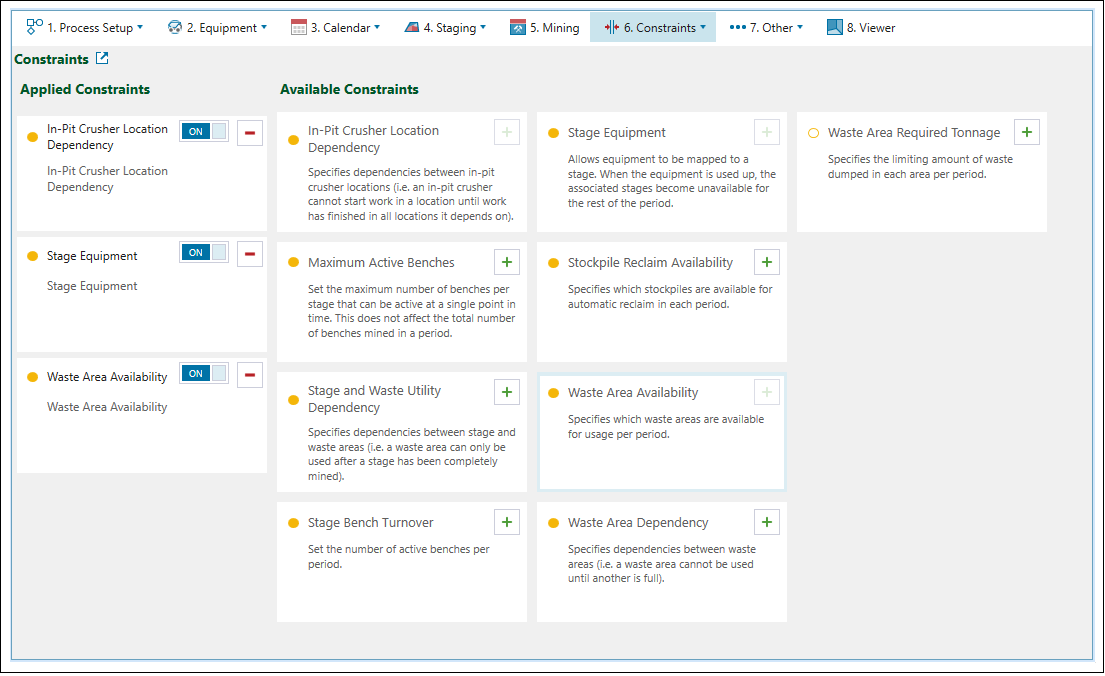The width and height of the screenshot is (1105, 676).
Task: Add the Stockpile Reclaim Availability constraint
Action: click(767, 262)
